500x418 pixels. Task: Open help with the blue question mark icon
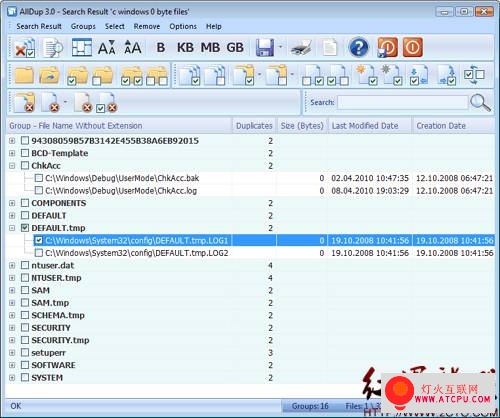tap(359, 47)
